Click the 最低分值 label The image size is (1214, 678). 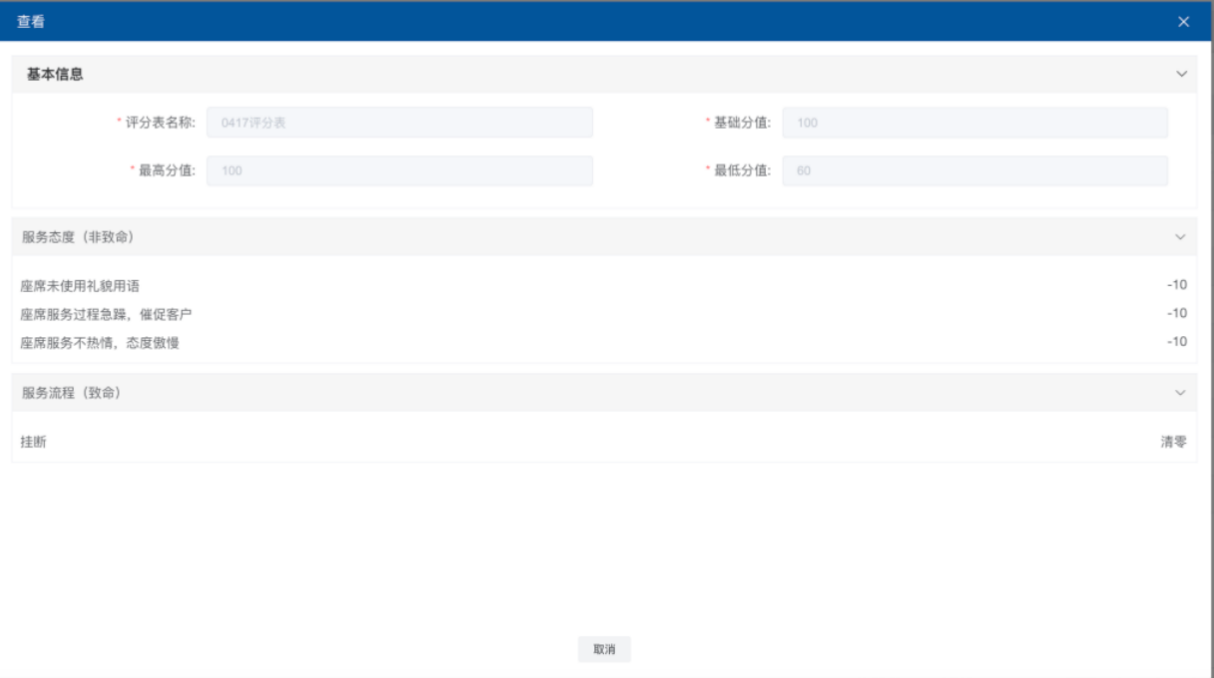coord(743,171)
